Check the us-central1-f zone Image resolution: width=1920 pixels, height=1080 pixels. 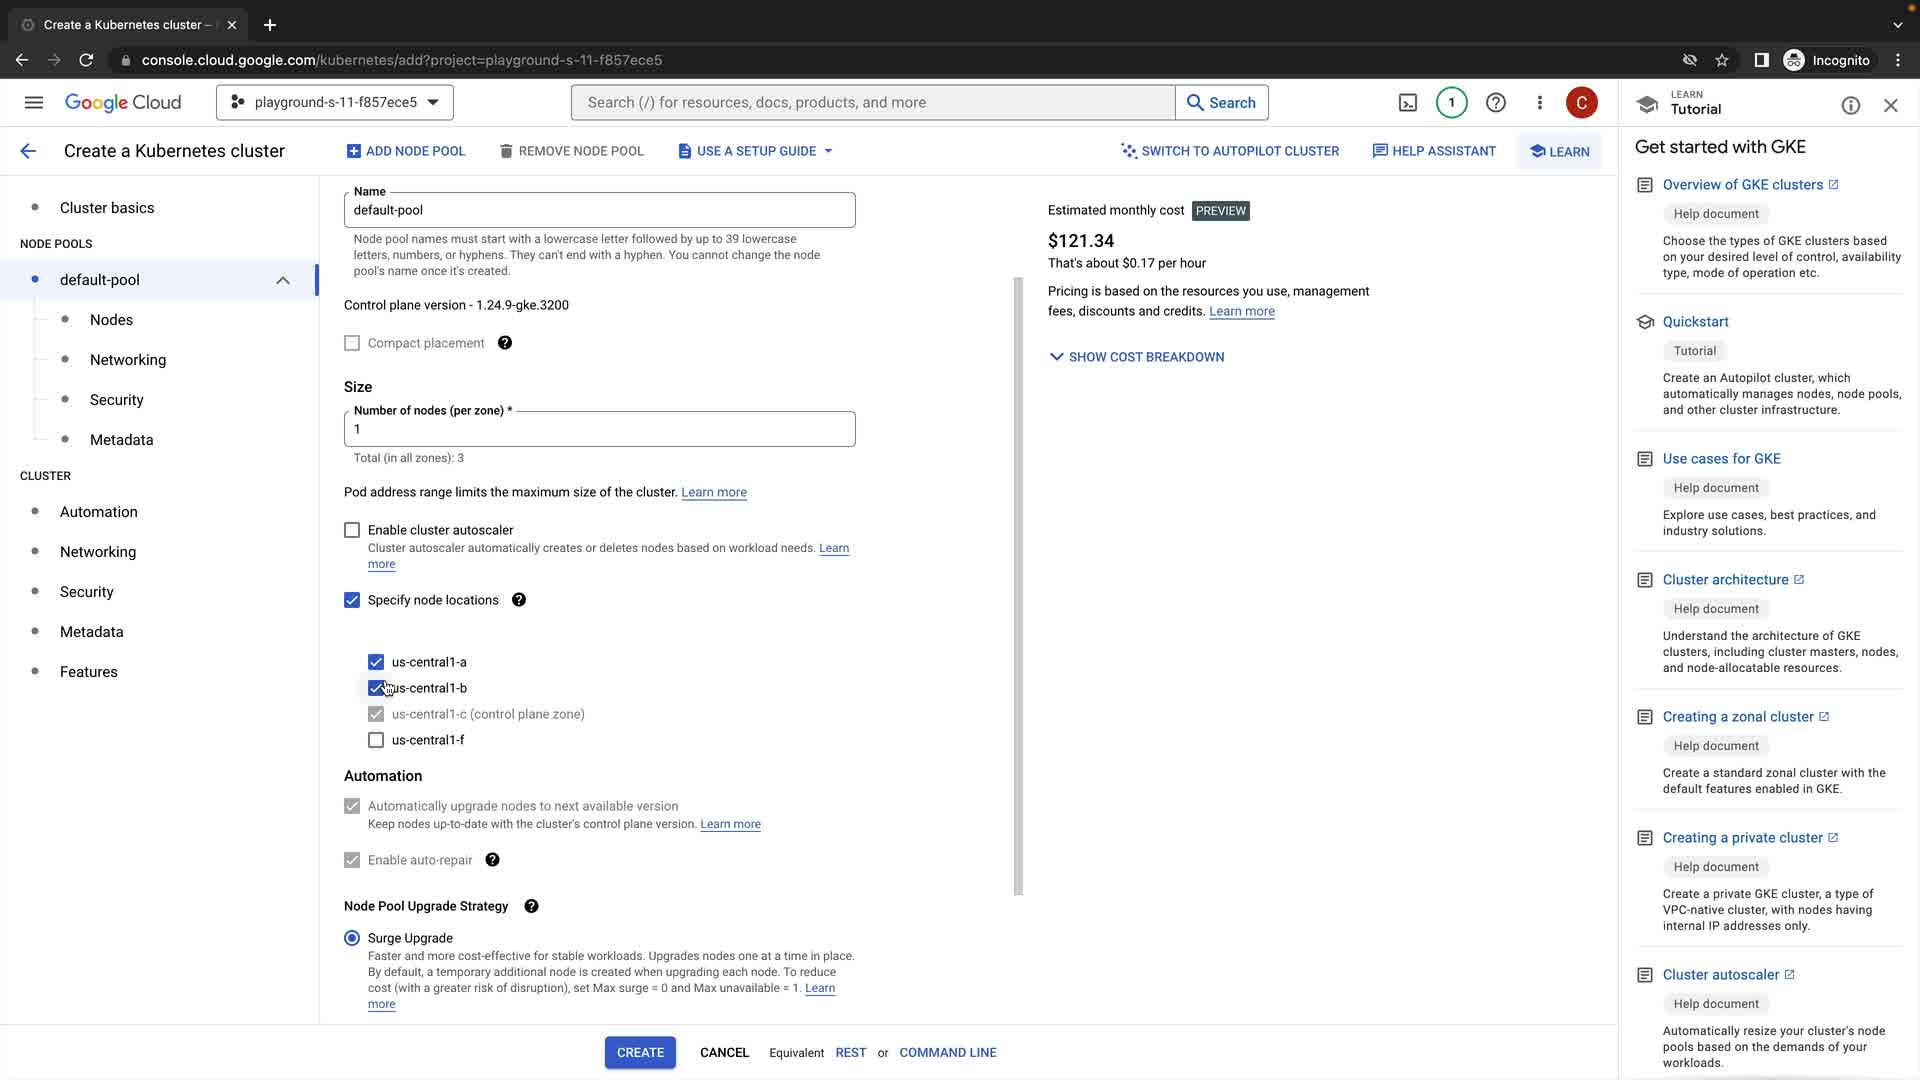(x=376, y=740)
